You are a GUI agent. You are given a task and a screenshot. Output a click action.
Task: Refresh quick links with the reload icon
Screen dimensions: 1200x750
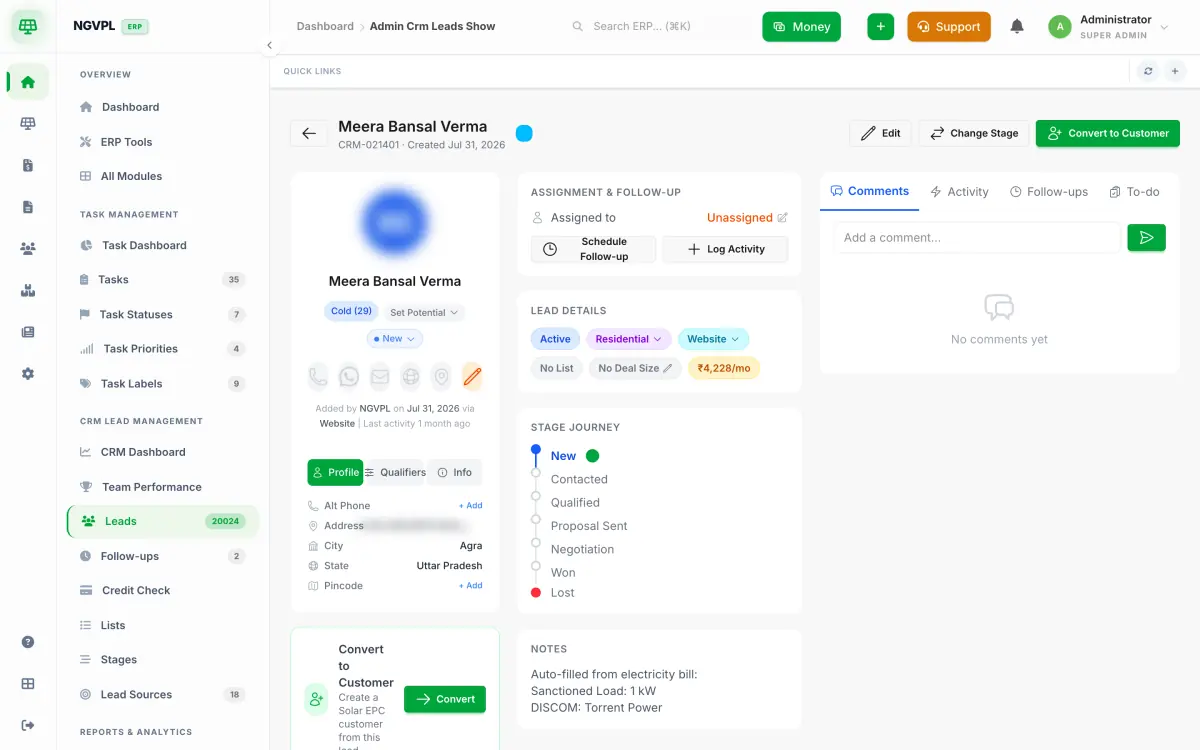tap(1148, 71)
